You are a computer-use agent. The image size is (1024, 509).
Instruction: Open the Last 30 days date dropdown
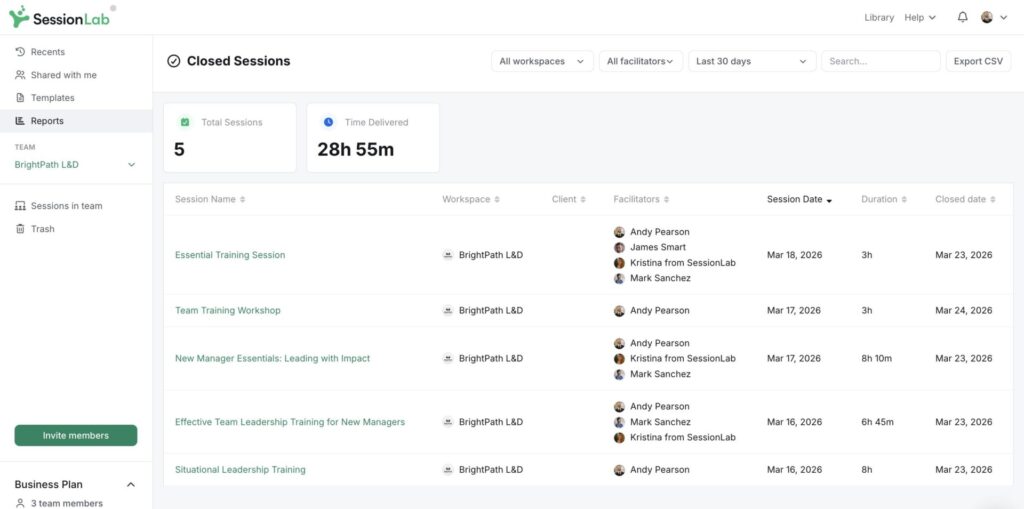752,61
